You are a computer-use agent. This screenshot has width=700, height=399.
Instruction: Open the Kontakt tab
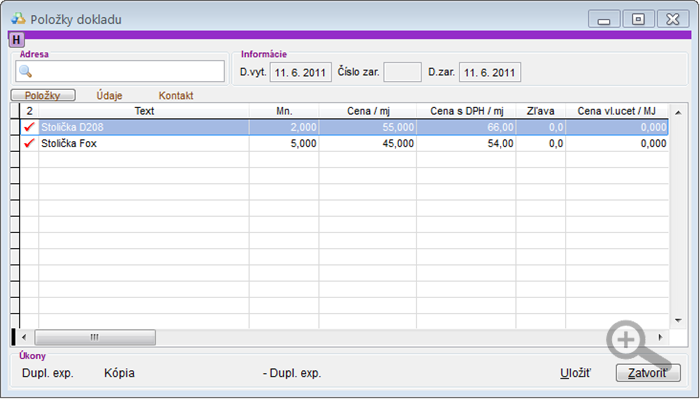tap(176, 96)
